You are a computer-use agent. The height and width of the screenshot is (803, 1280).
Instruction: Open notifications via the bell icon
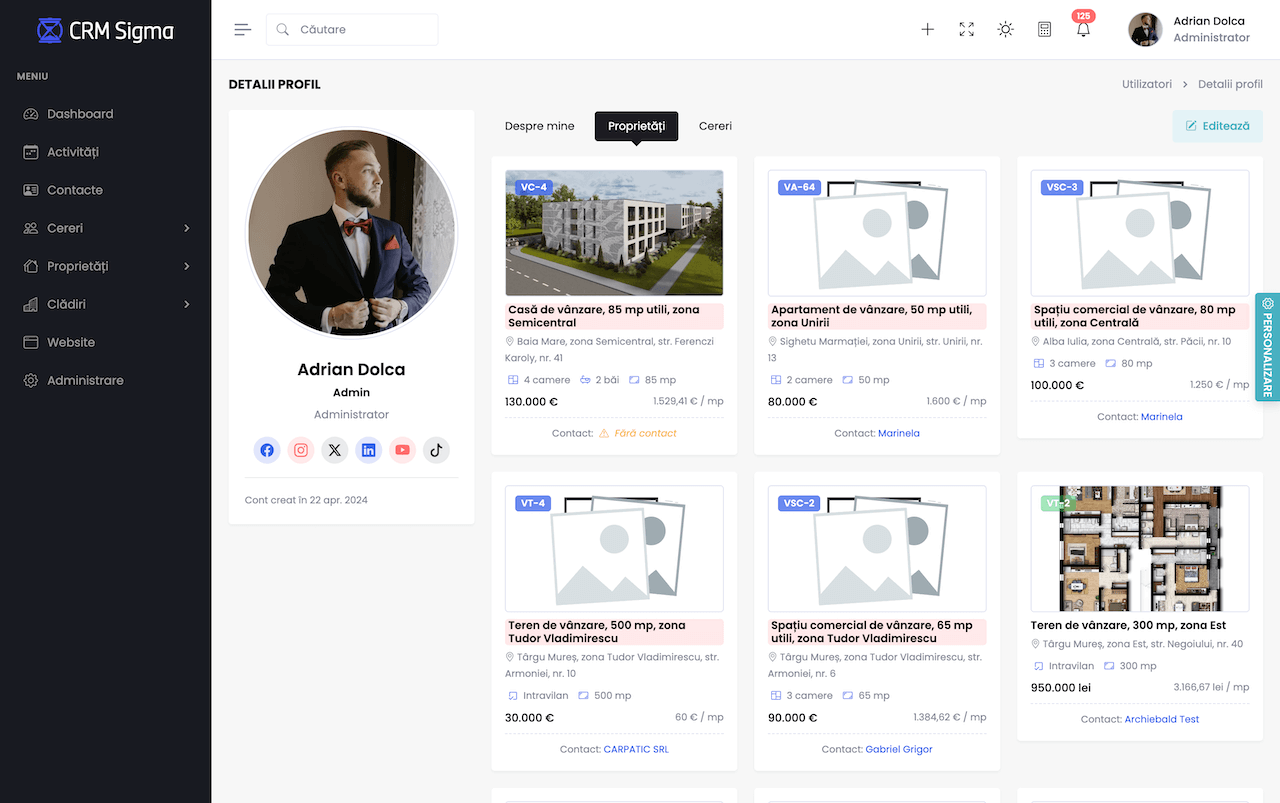pos(1082,30)
